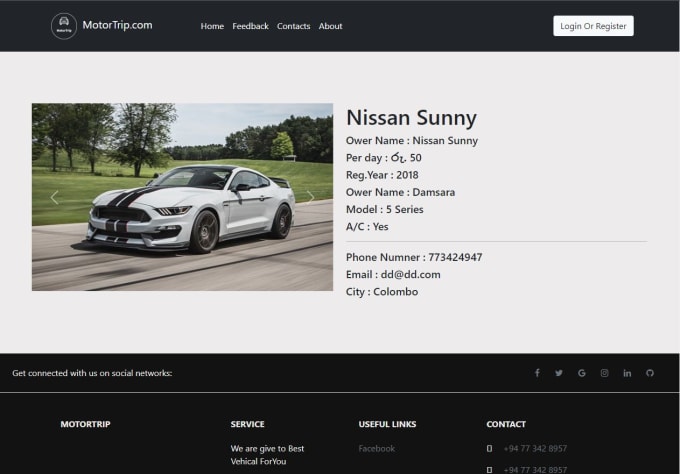Click the Nissan Sunny heading
The width and height of the screenshot is (680, 474).
click(412, 118)
